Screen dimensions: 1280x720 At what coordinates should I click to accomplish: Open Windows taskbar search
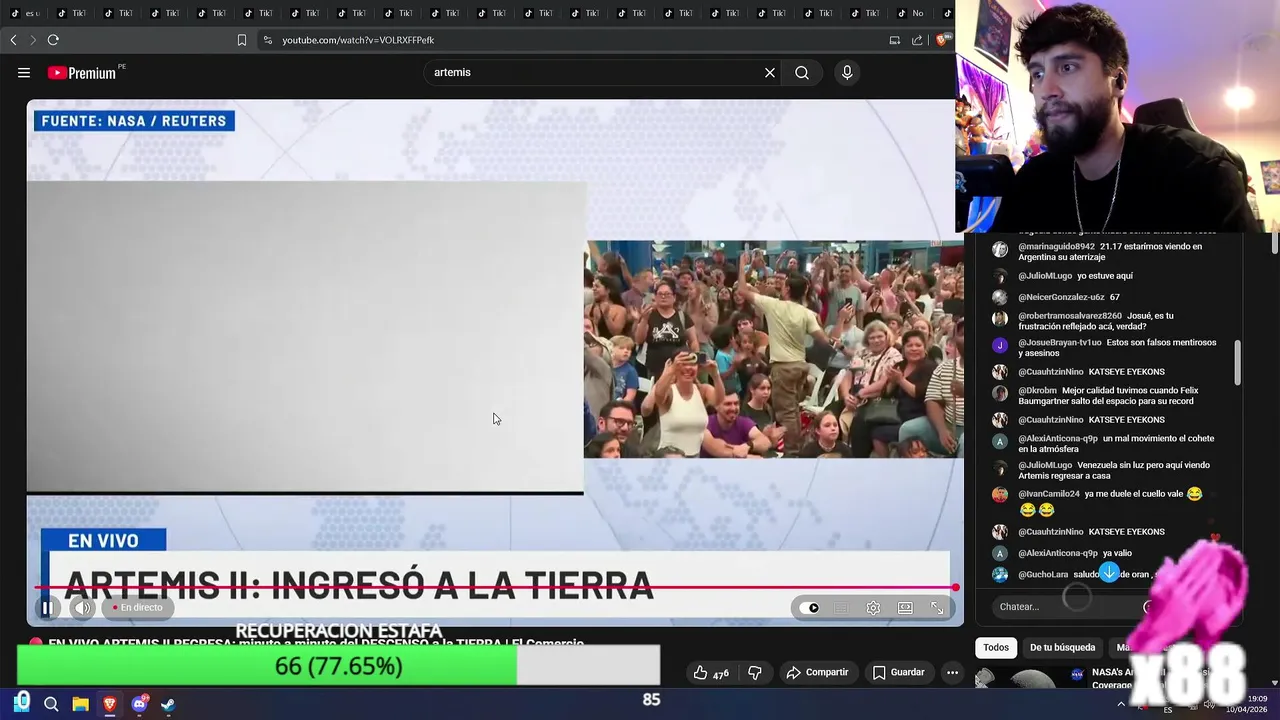[x=51, y=704]
